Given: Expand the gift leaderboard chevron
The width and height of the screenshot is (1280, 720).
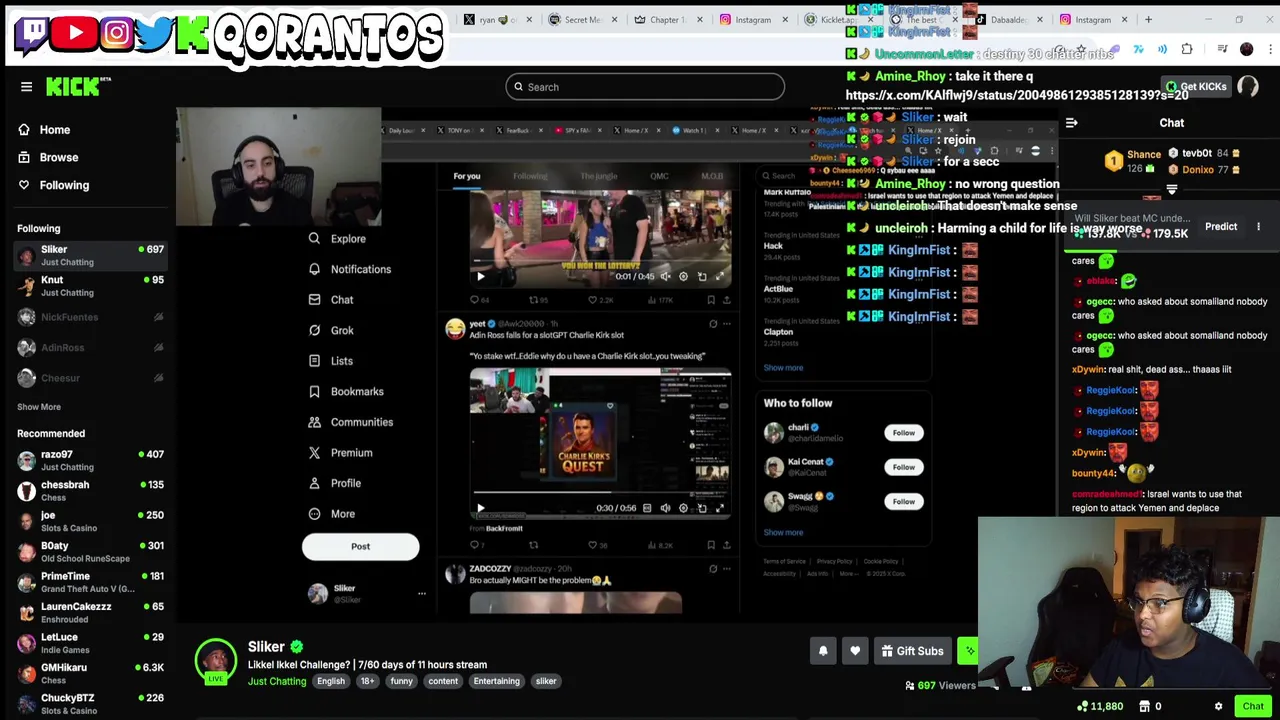Looking at the screenshot, I should [x=1172, y=189].
